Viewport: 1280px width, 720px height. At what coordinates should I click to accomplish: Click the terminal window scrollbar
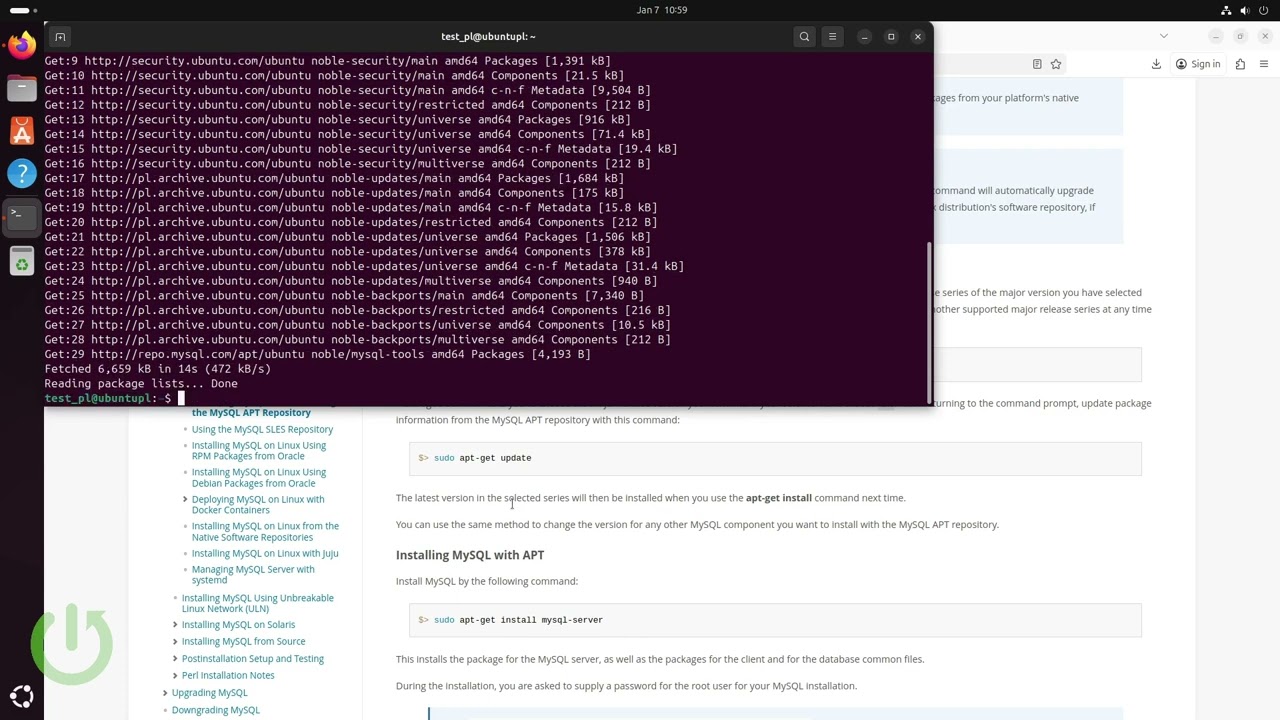coord(929,322)
